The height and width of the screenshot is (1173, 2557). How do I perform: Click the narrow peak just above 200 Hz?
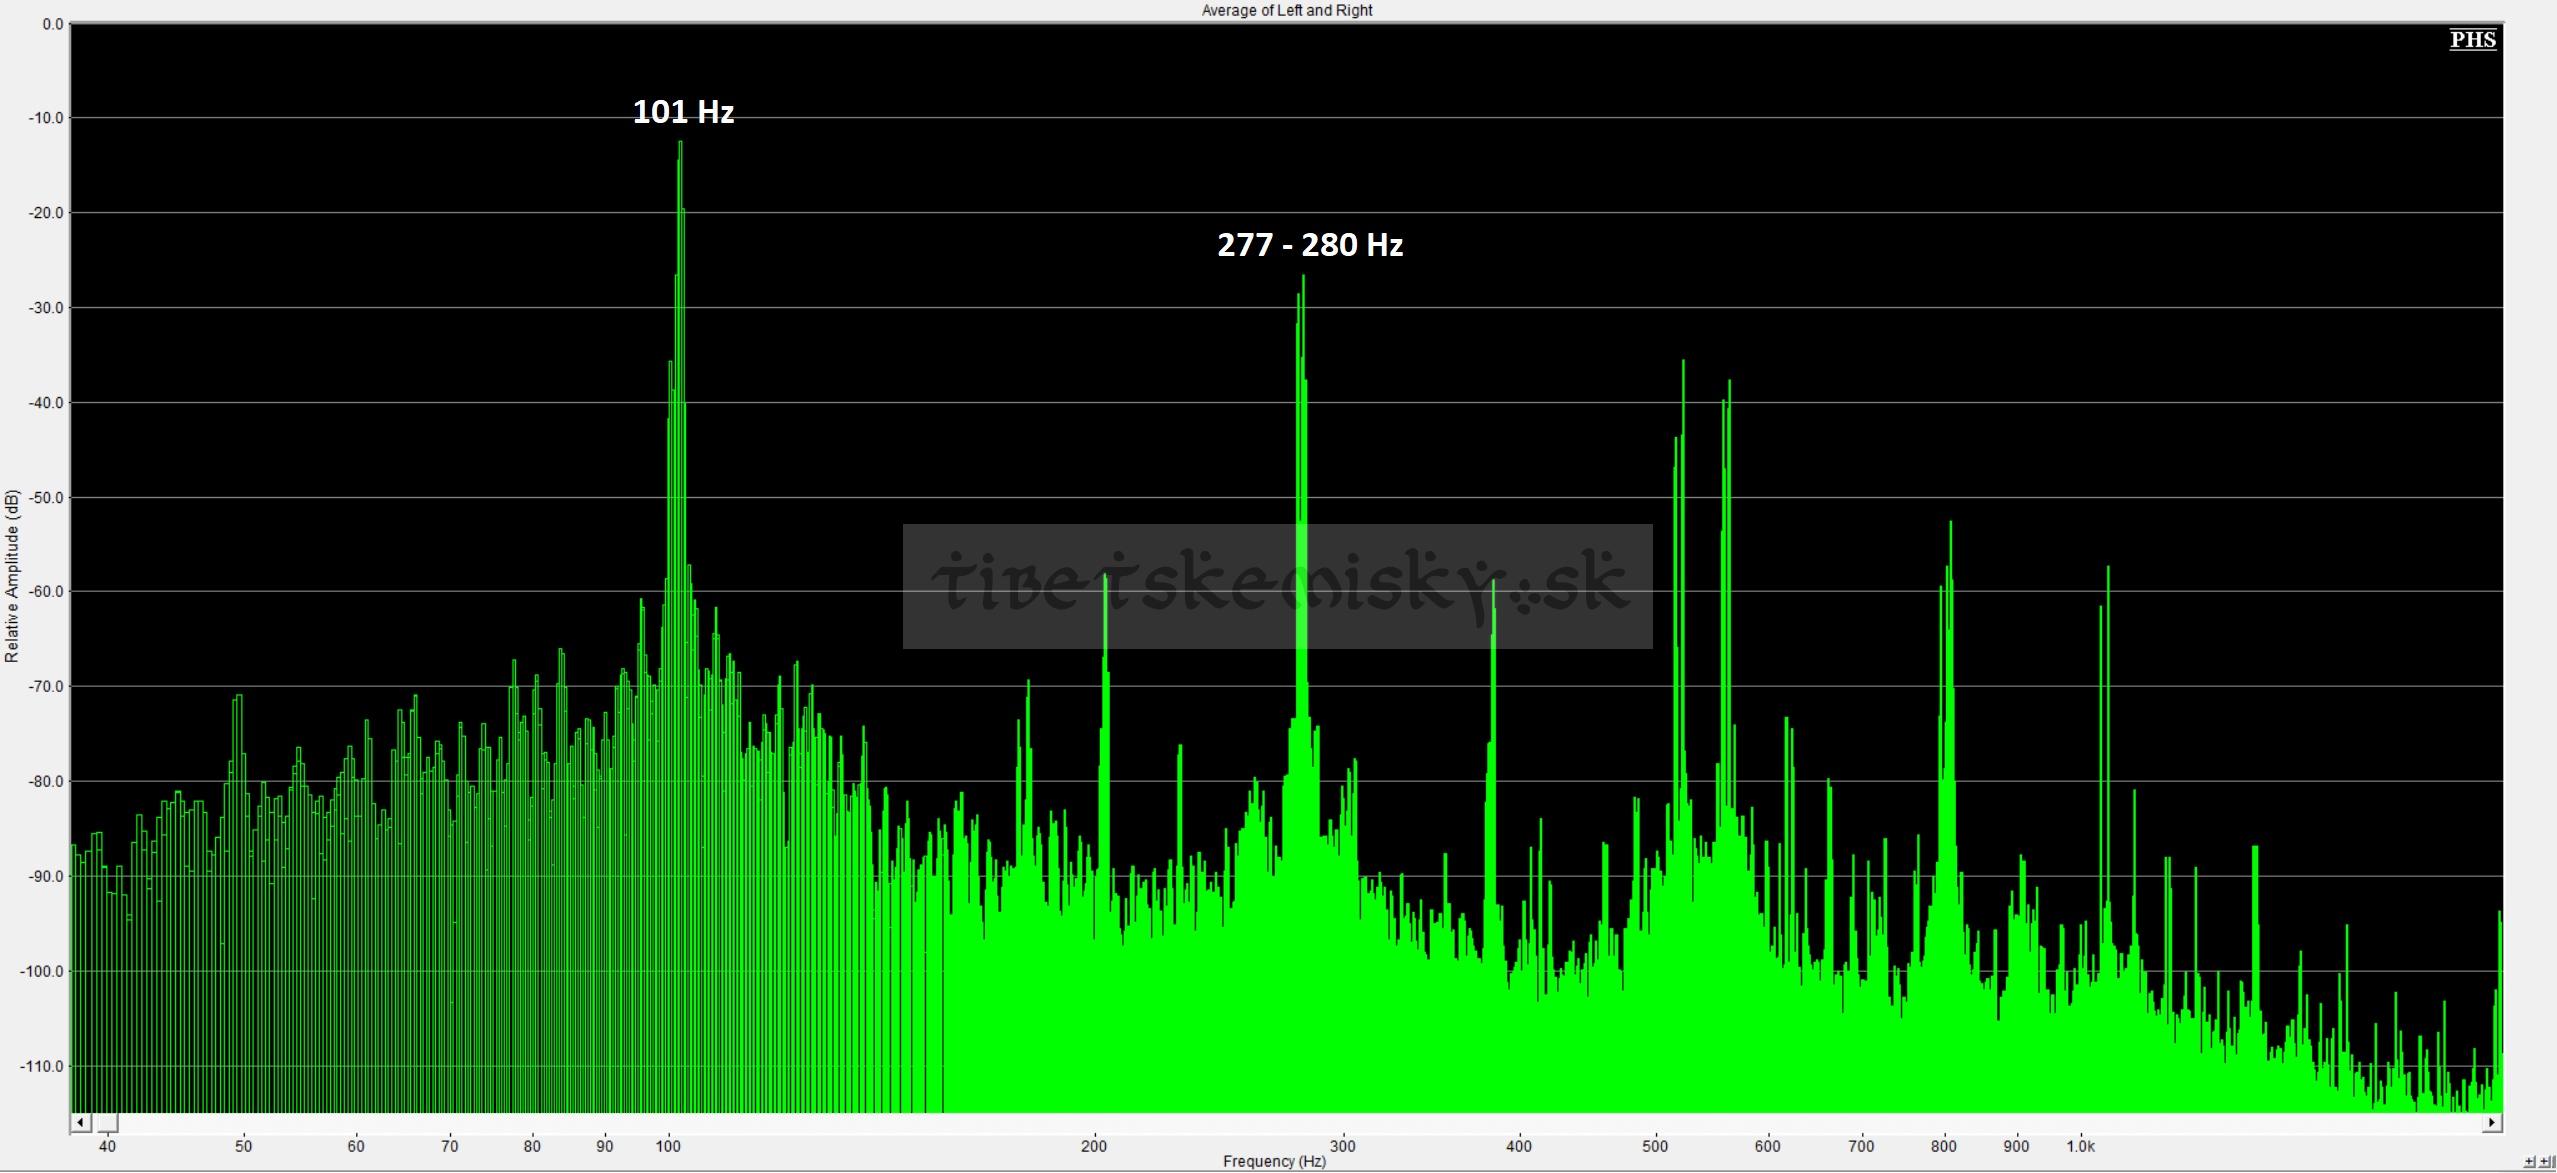pos(1105,578)
